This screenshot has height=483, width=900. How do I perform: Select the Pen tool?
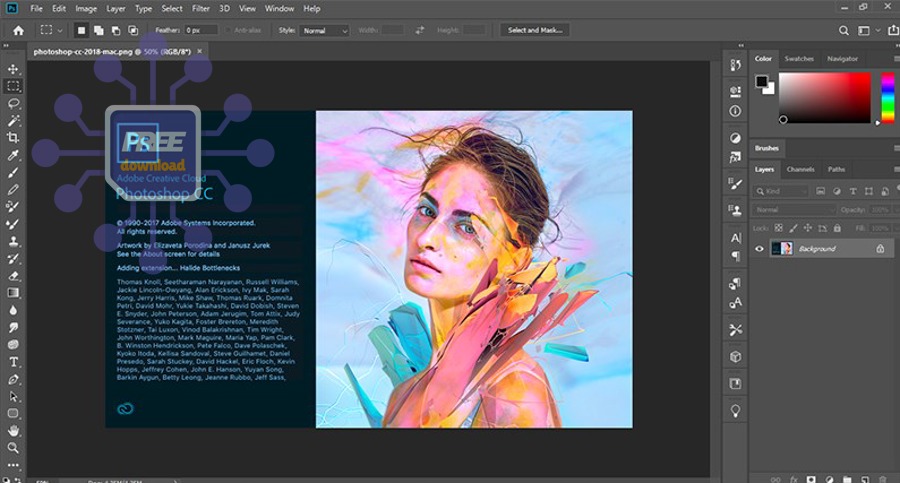coord(13,379)
